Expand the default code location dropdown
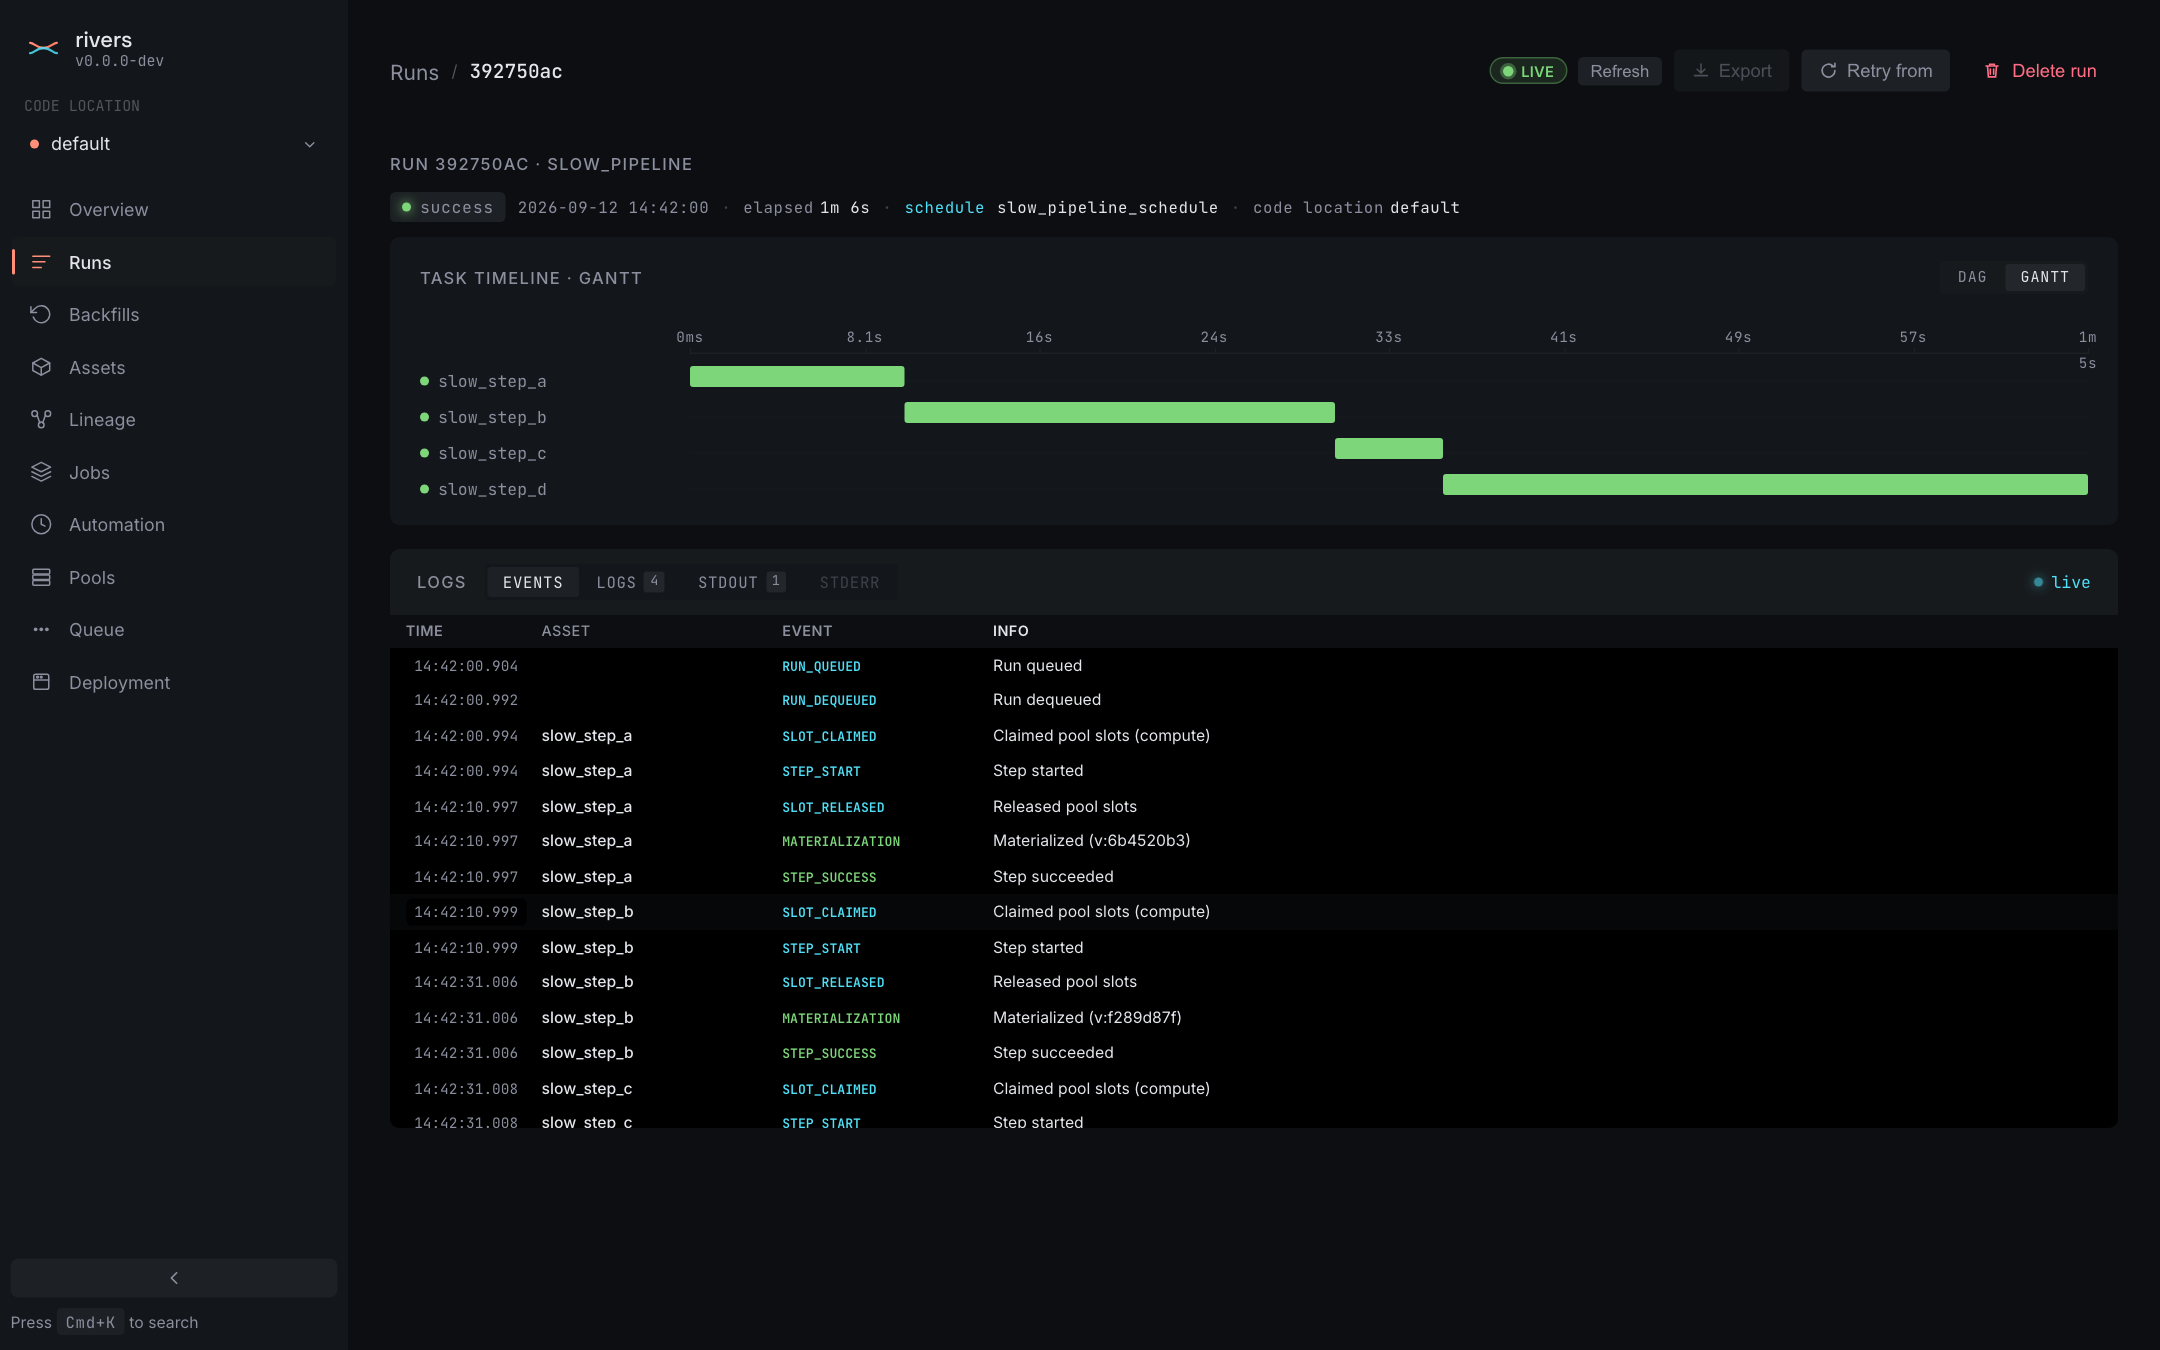The width and height of the screenshot is (2160, 1350). coord(173,144)
